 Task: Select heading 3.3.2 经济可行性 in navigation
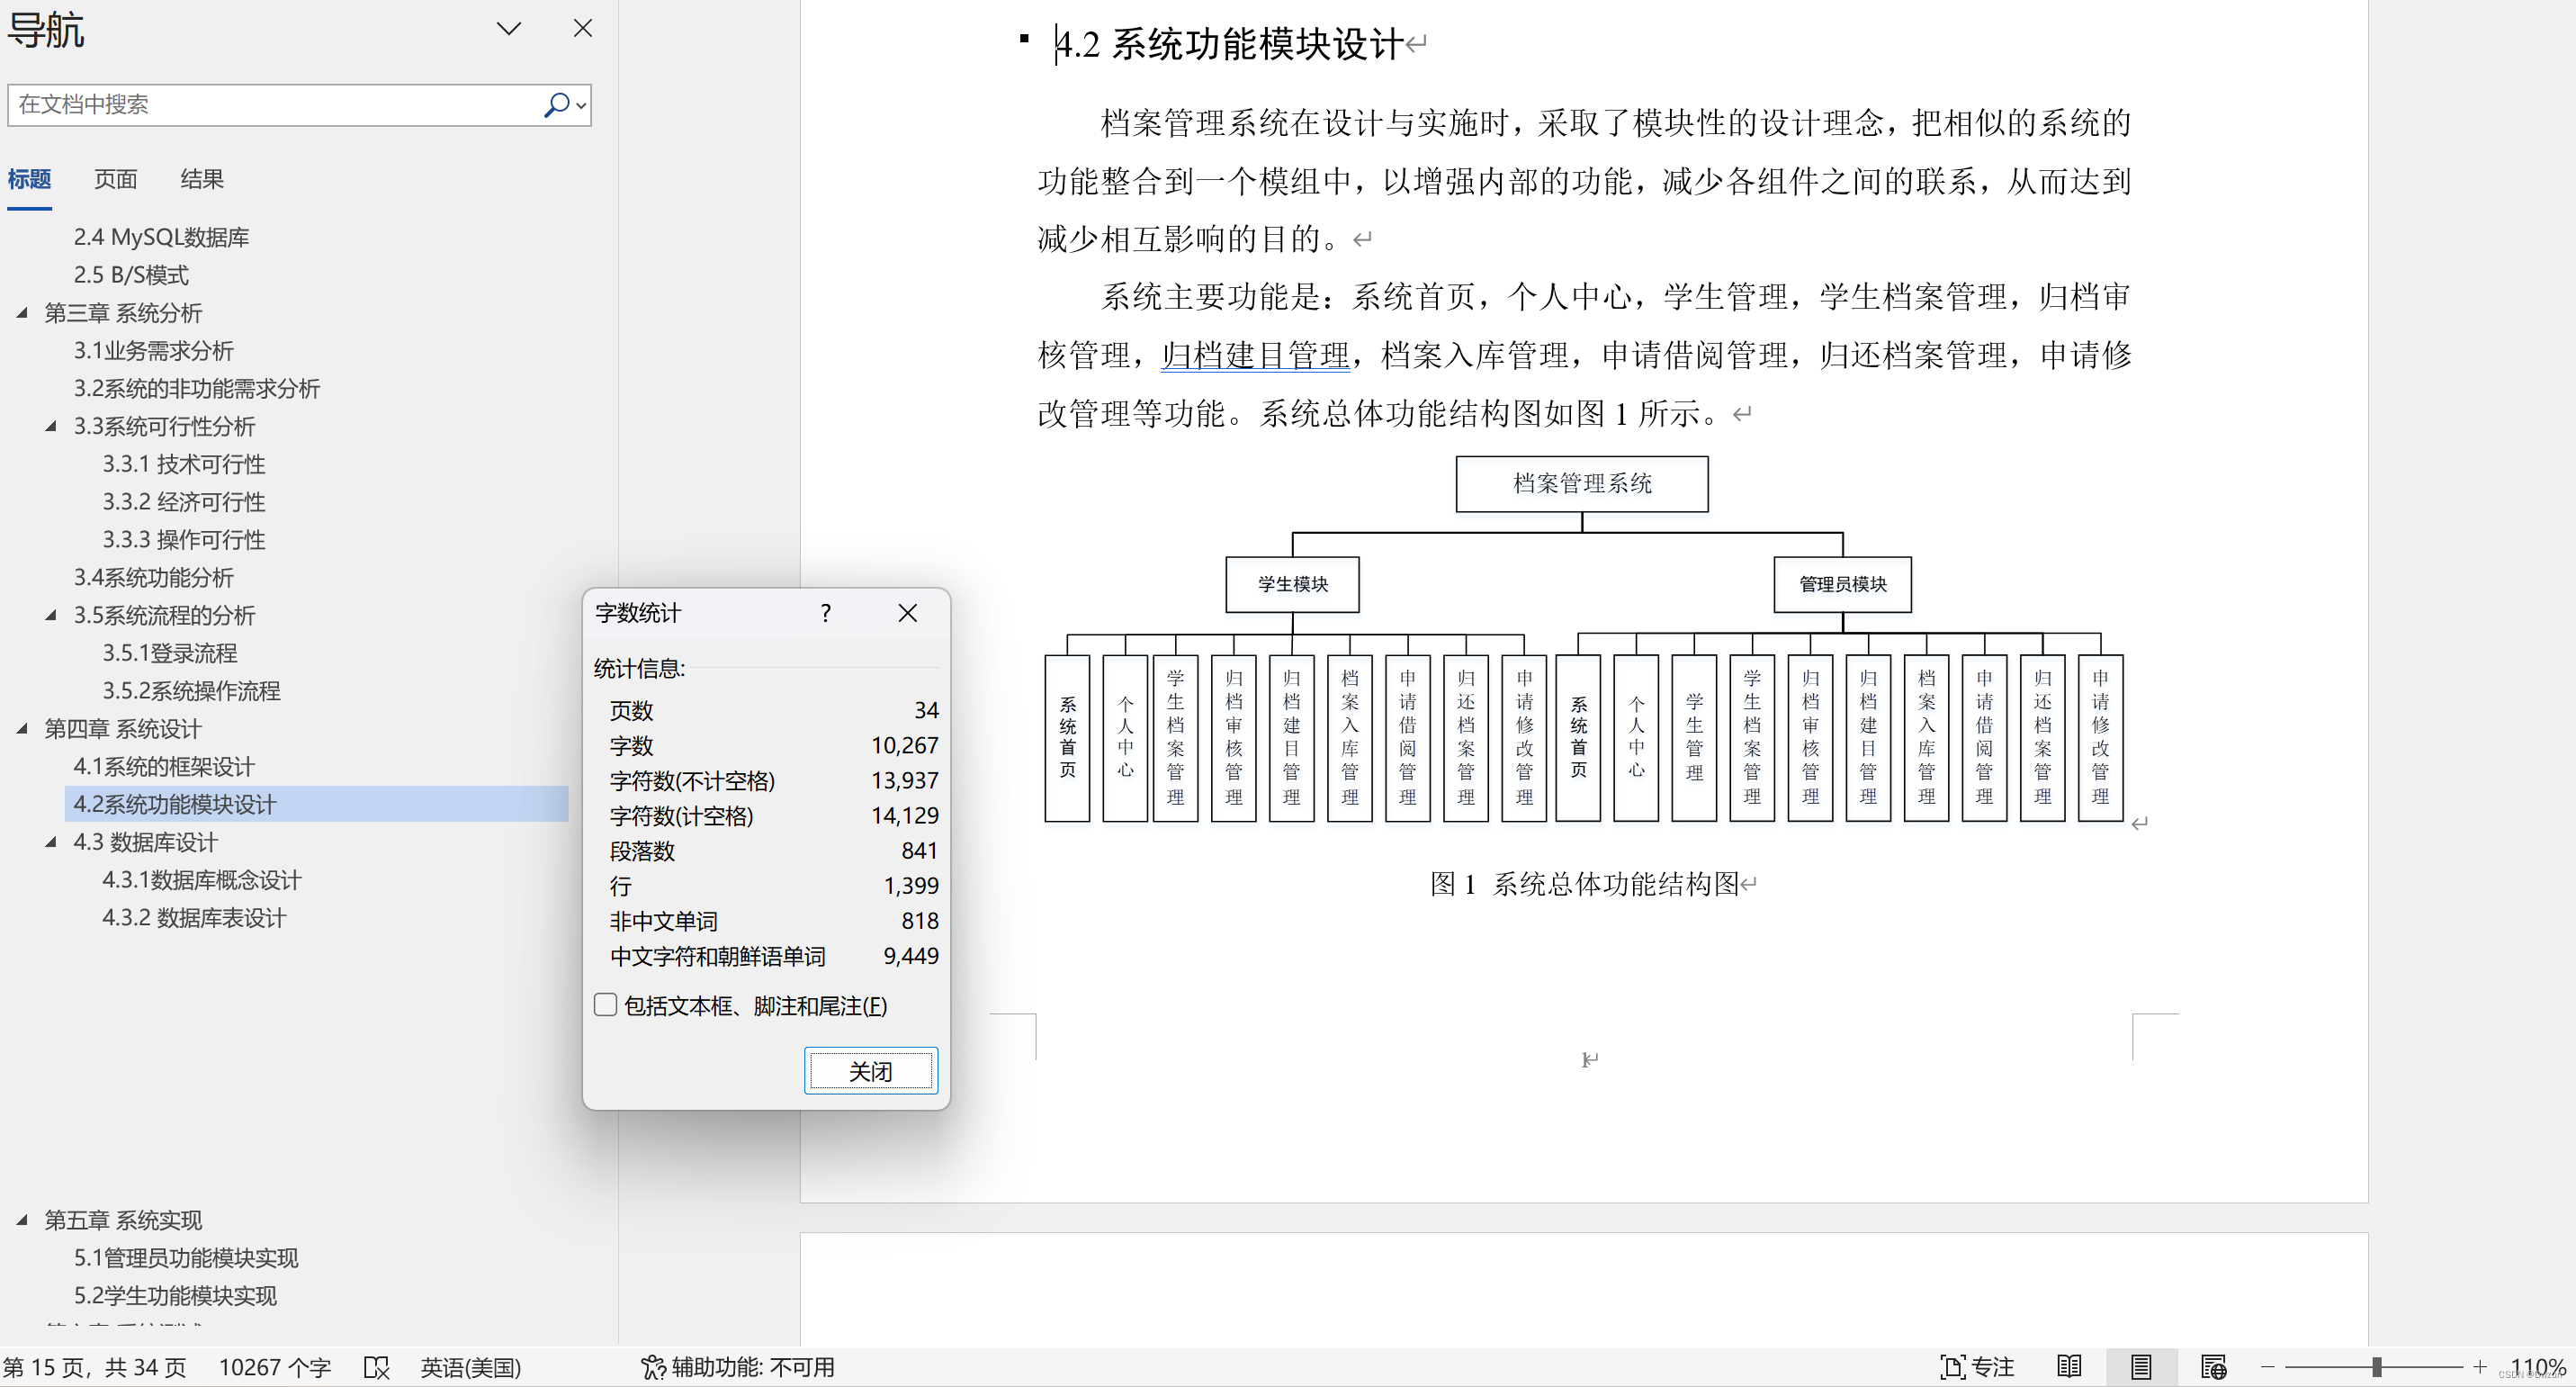point(183,501)
